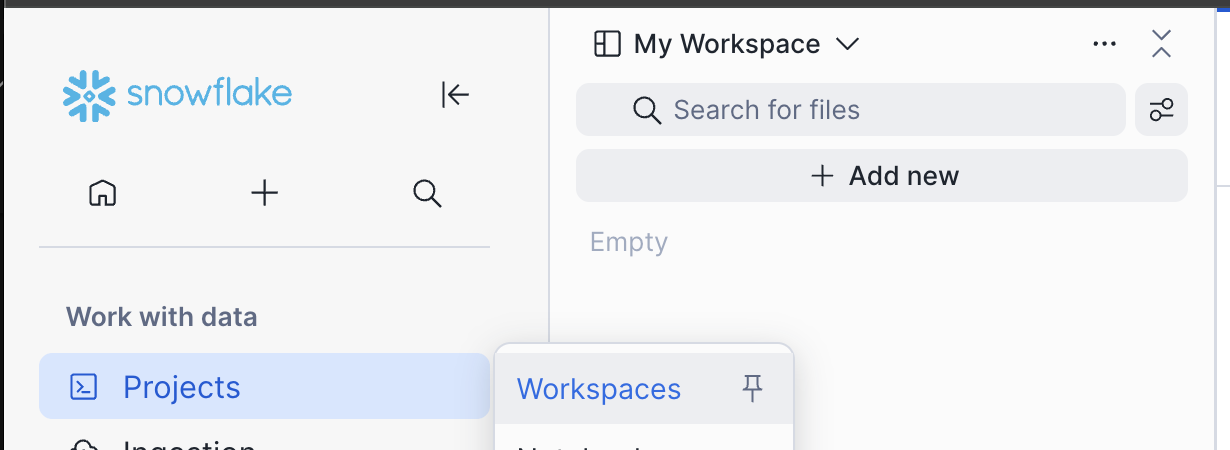1230x450 pixels.
Task: Click the workspace layout icon
Action: point(607,44)
